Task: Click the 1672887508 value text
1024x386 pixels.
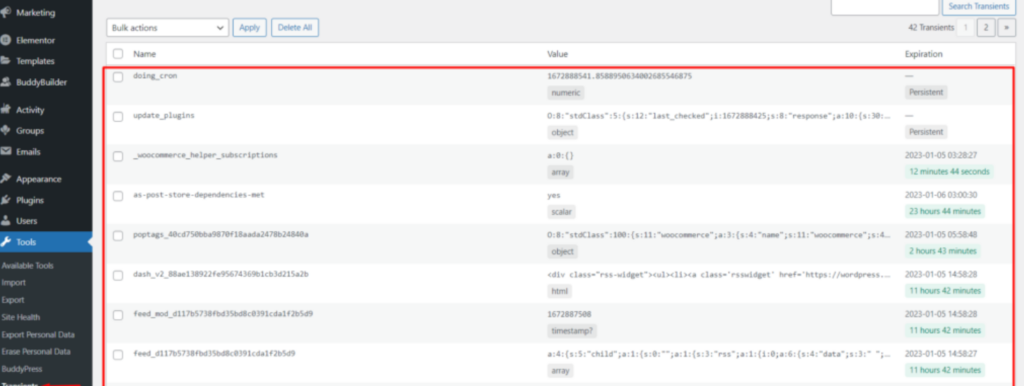Action: tap(569, 314)
